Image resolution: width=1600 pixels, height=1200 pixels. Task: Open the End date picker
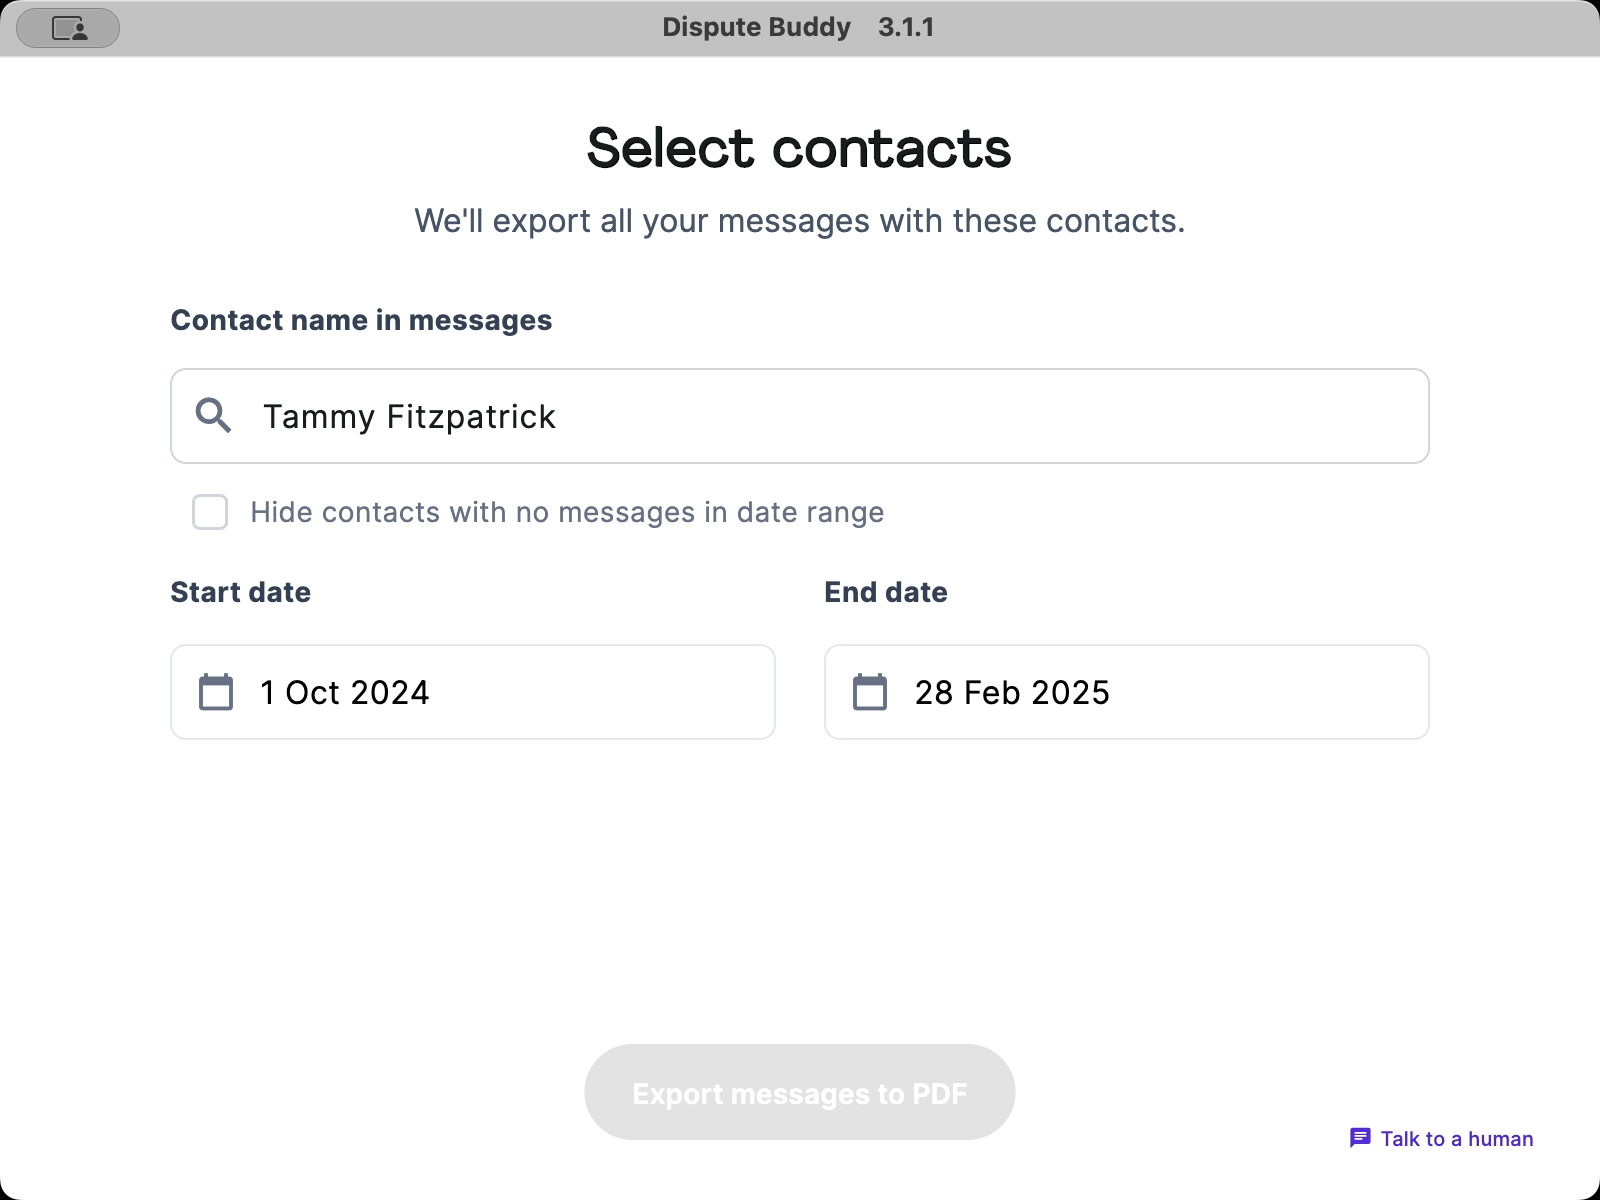tap(1126, 691)
